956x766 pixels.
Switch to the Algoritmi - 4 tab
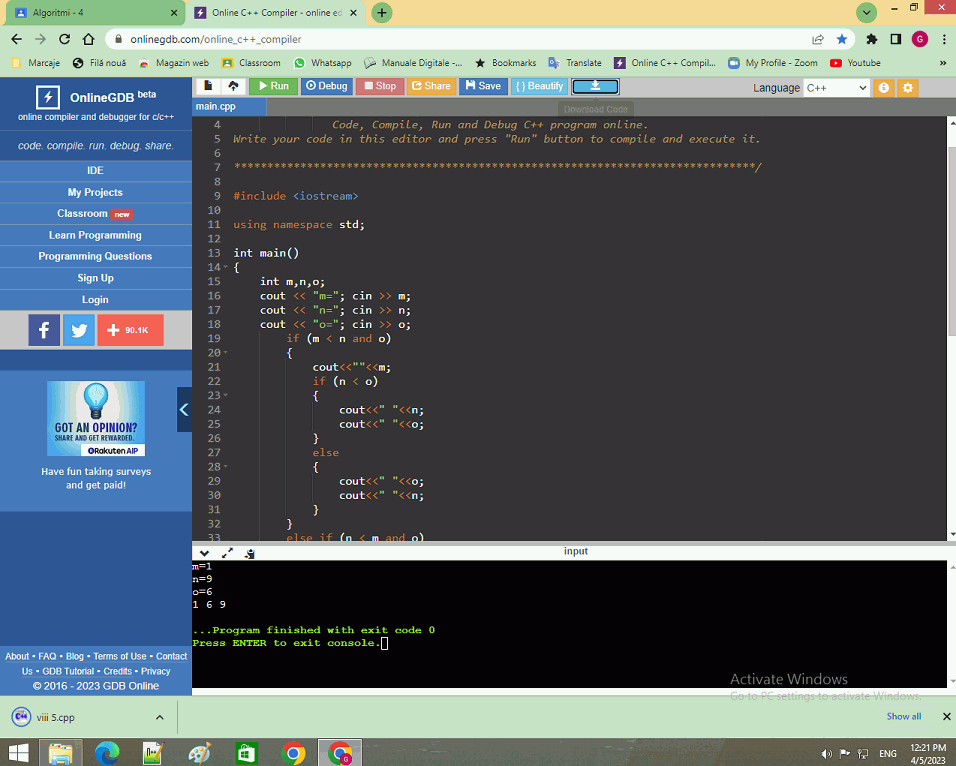point(92,13)
